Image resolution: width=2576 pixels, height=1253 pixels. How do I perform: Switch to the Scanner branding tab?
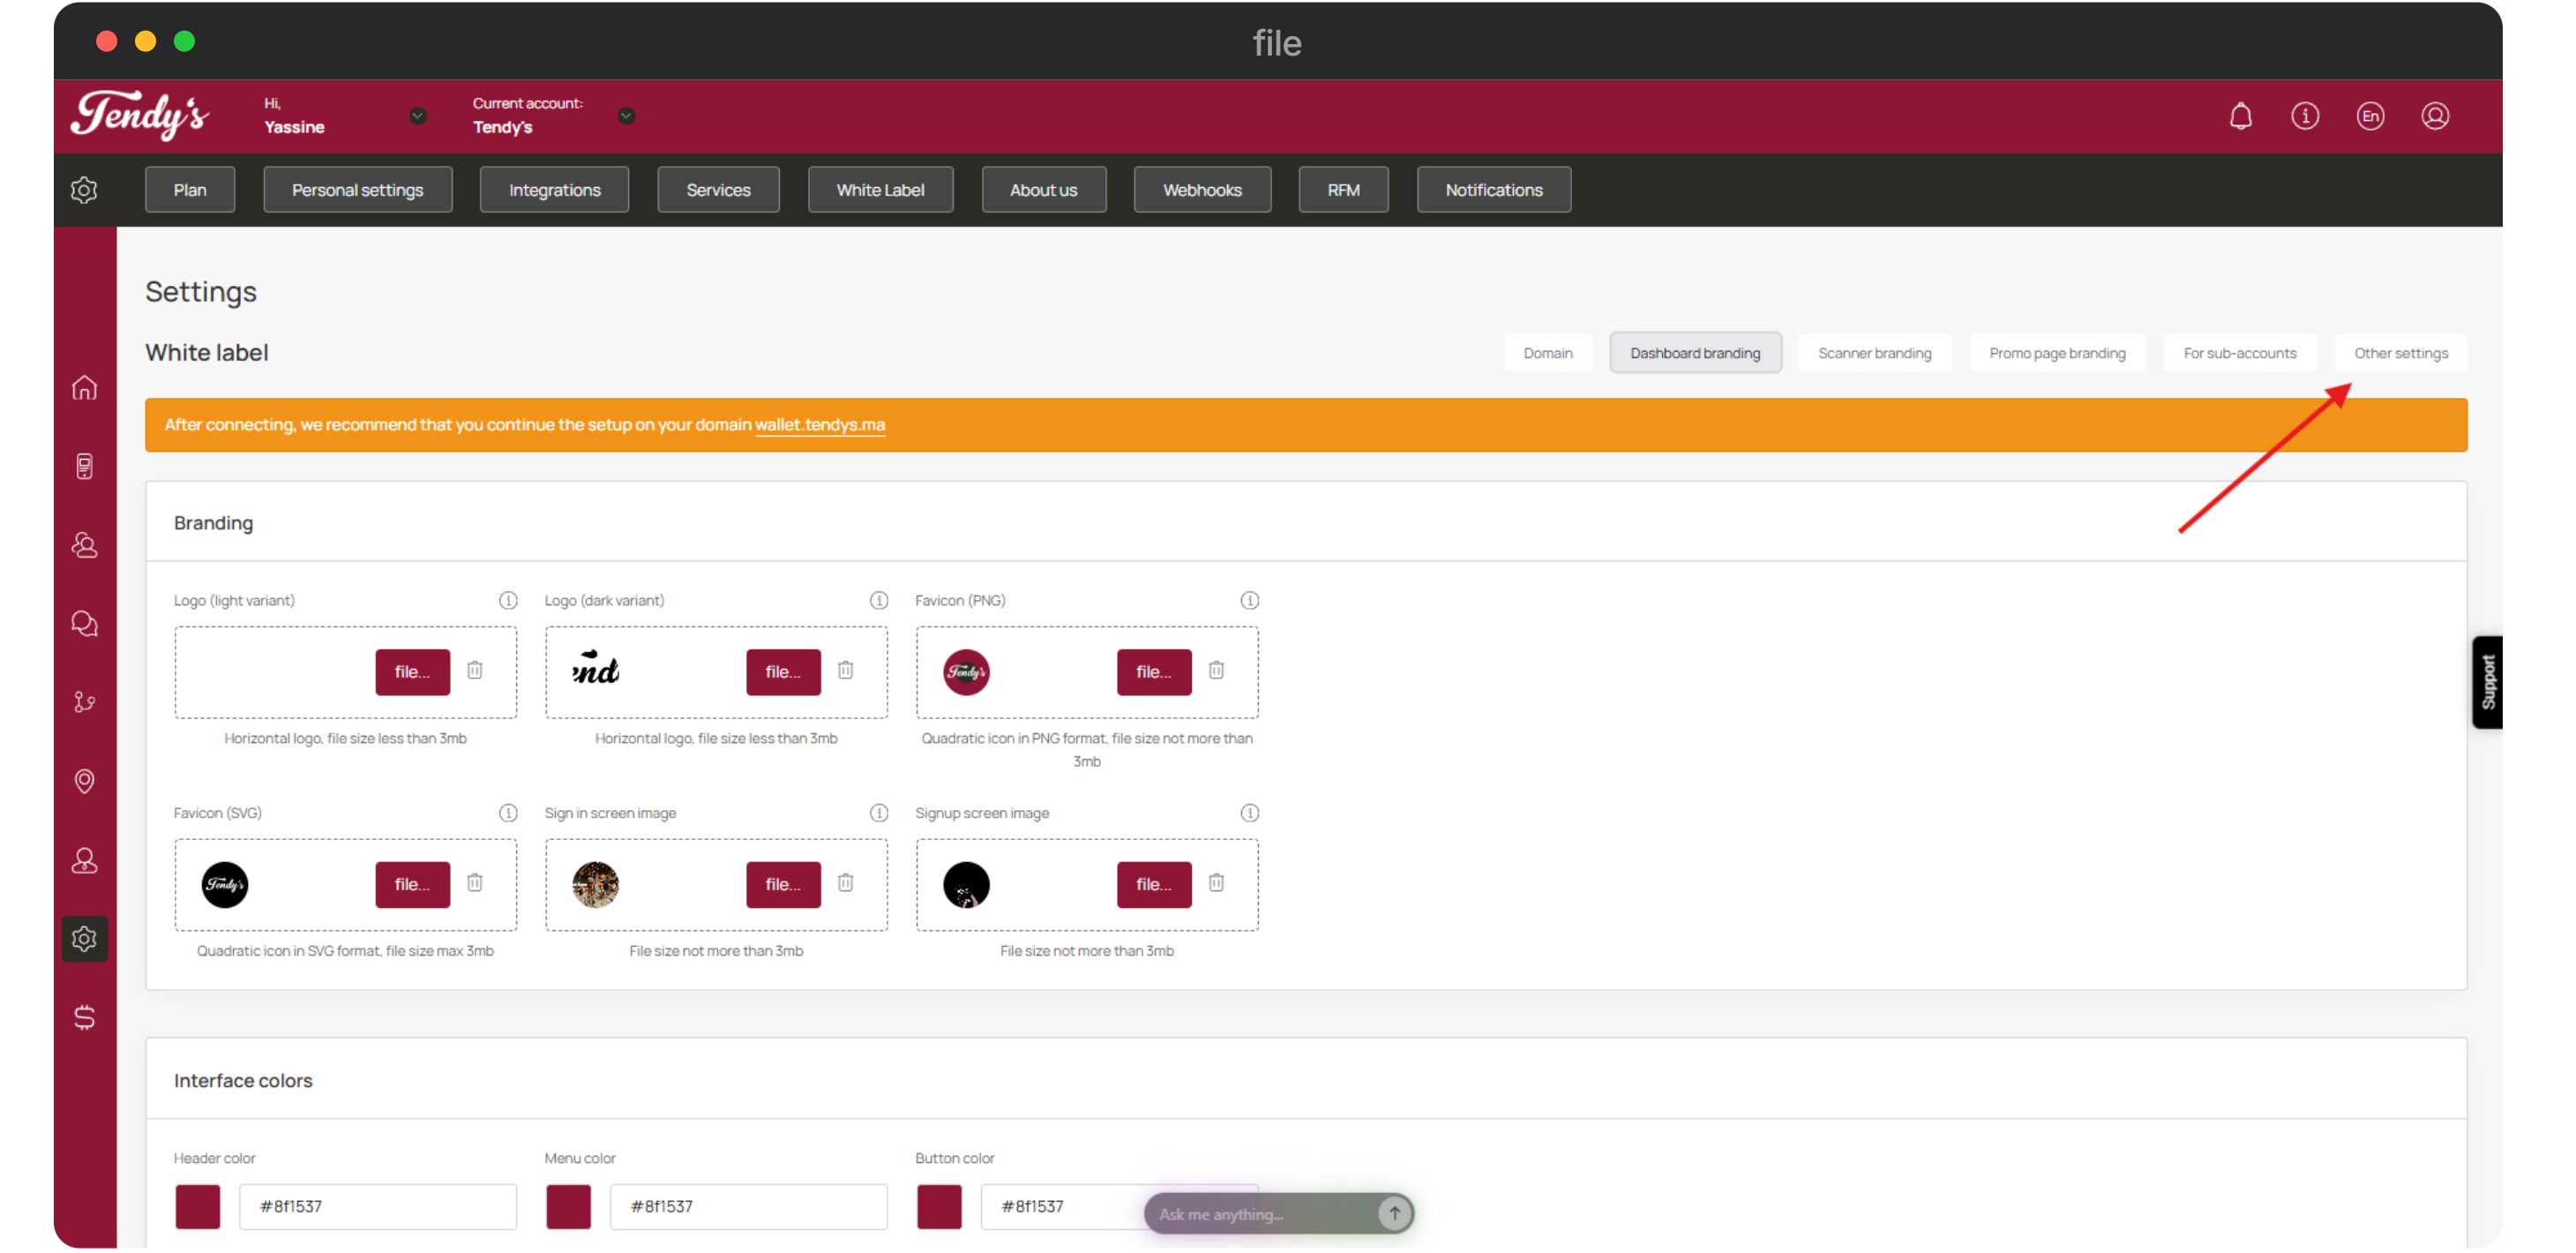click(x=1874, y=353)
